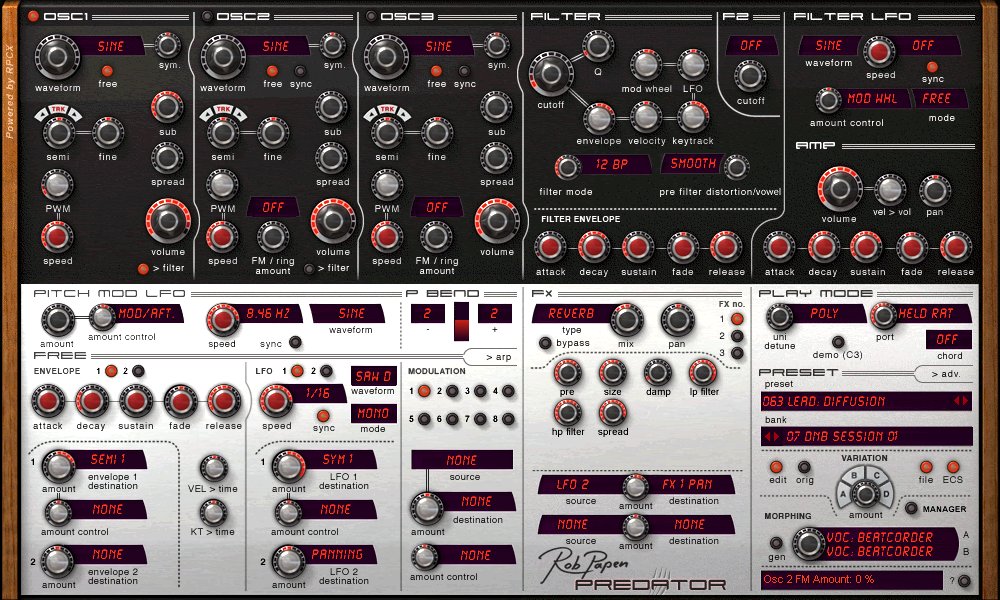Screen dimensions: 1000x600
Task: Click the previous bank arrow
Action: pos(768,437)
